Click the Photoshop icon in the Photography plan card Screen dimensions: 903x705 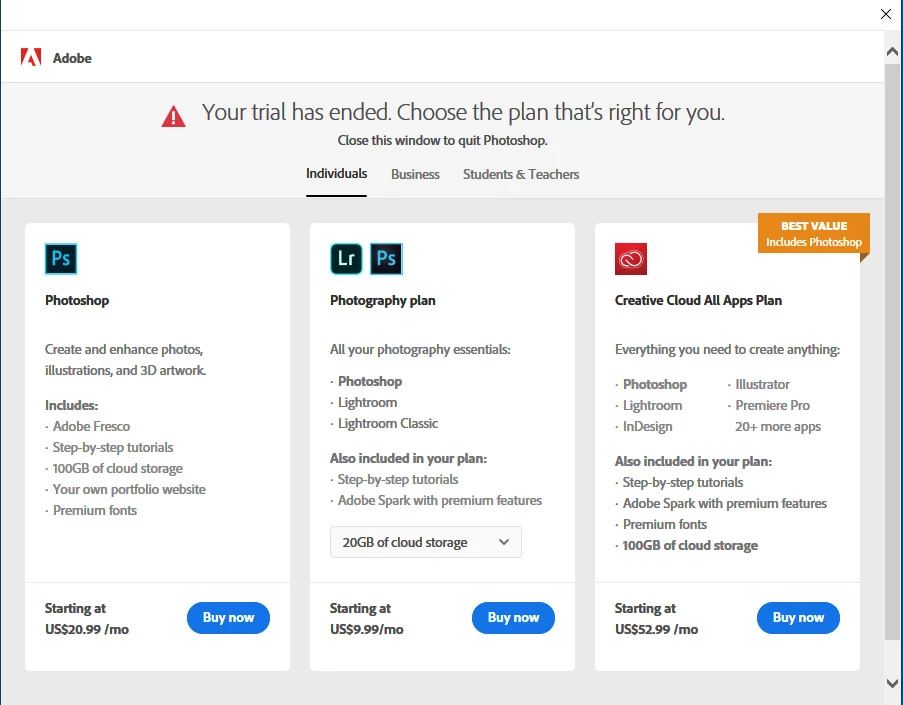386,259
